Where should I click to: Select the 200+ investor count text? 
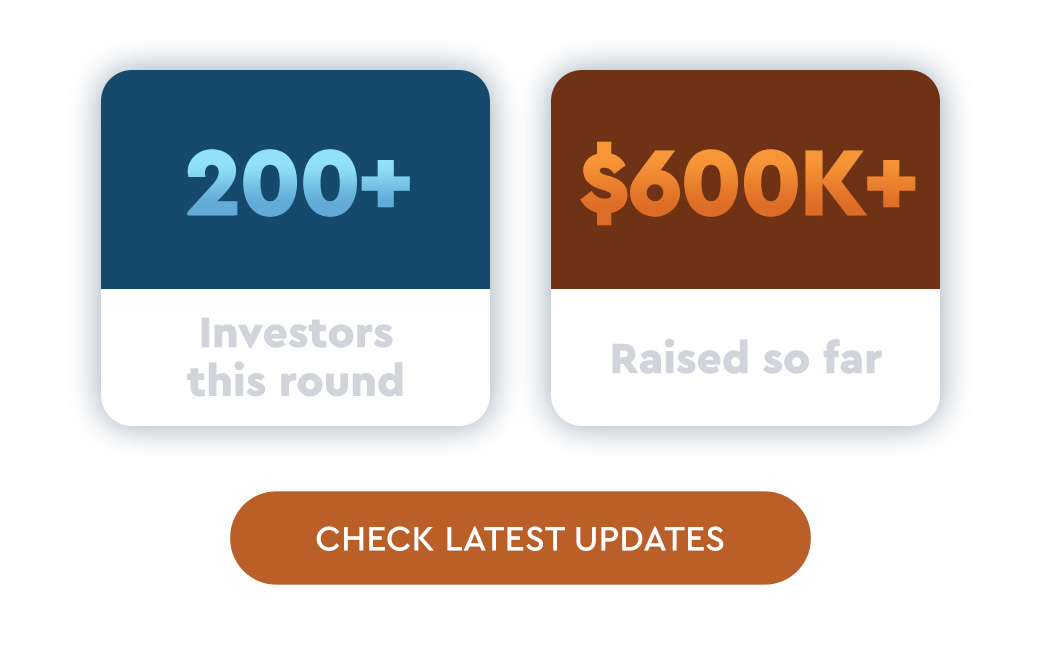[x=297, y=185]
